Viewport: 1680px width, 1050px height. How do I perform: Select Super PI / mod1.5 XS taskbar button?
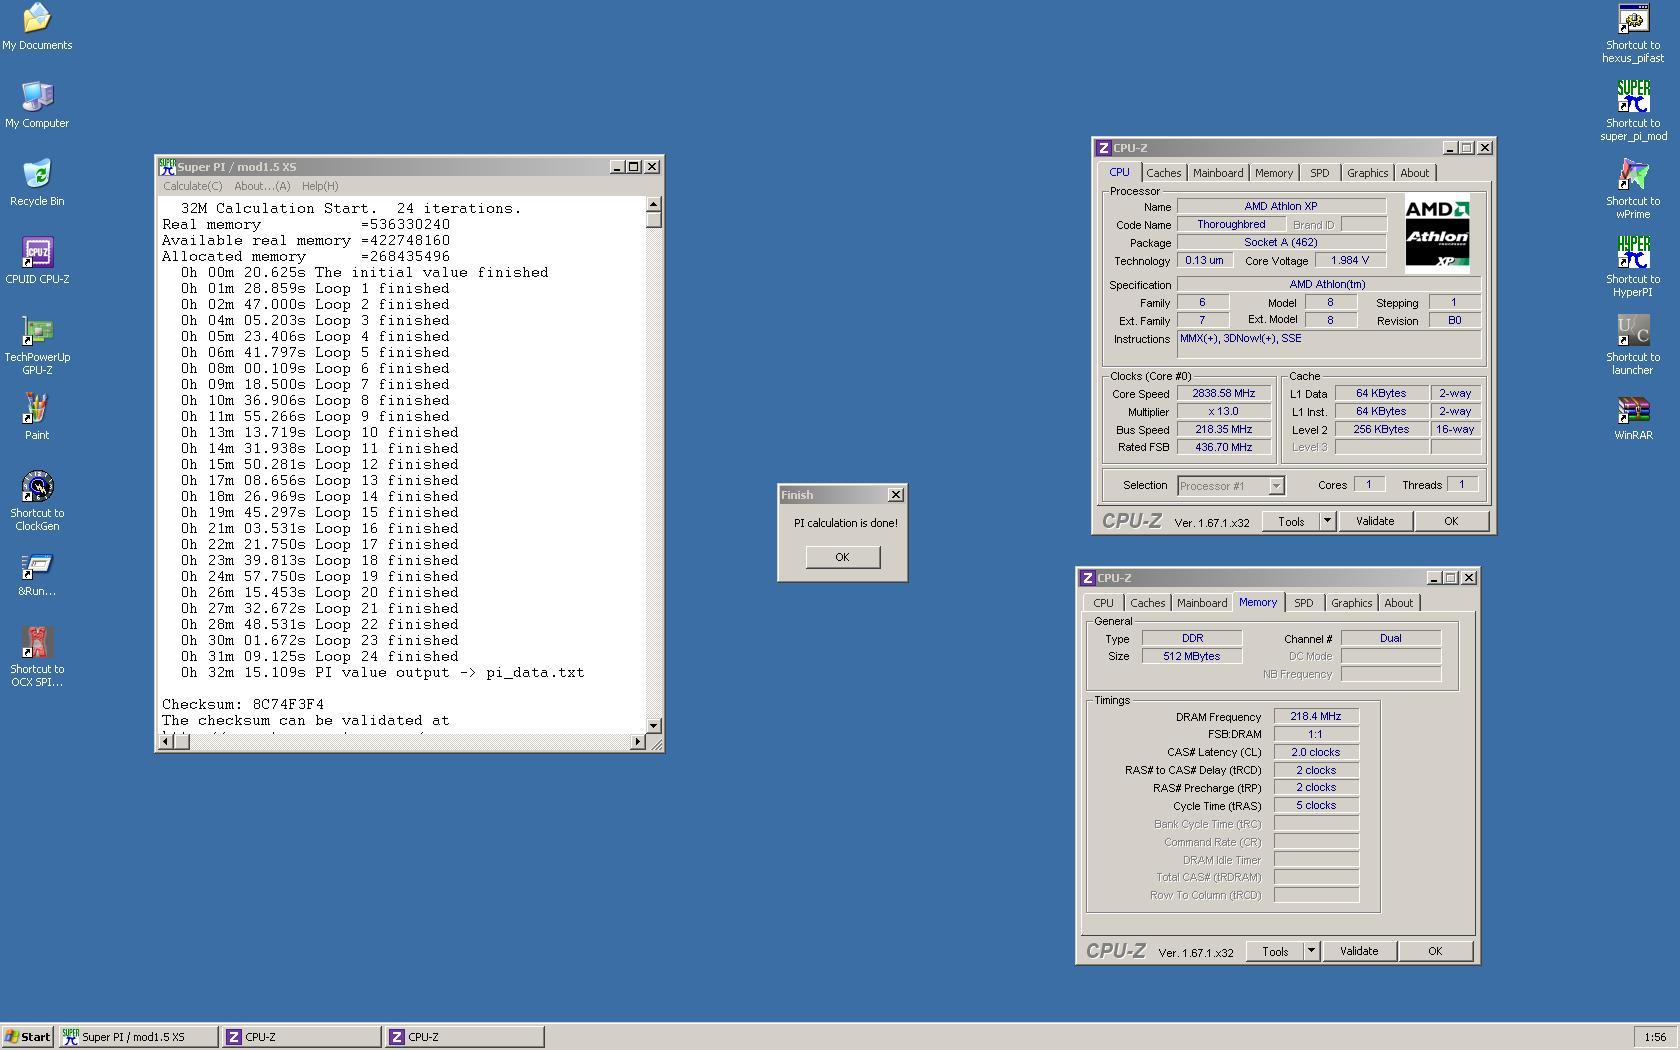point(139,1037)
